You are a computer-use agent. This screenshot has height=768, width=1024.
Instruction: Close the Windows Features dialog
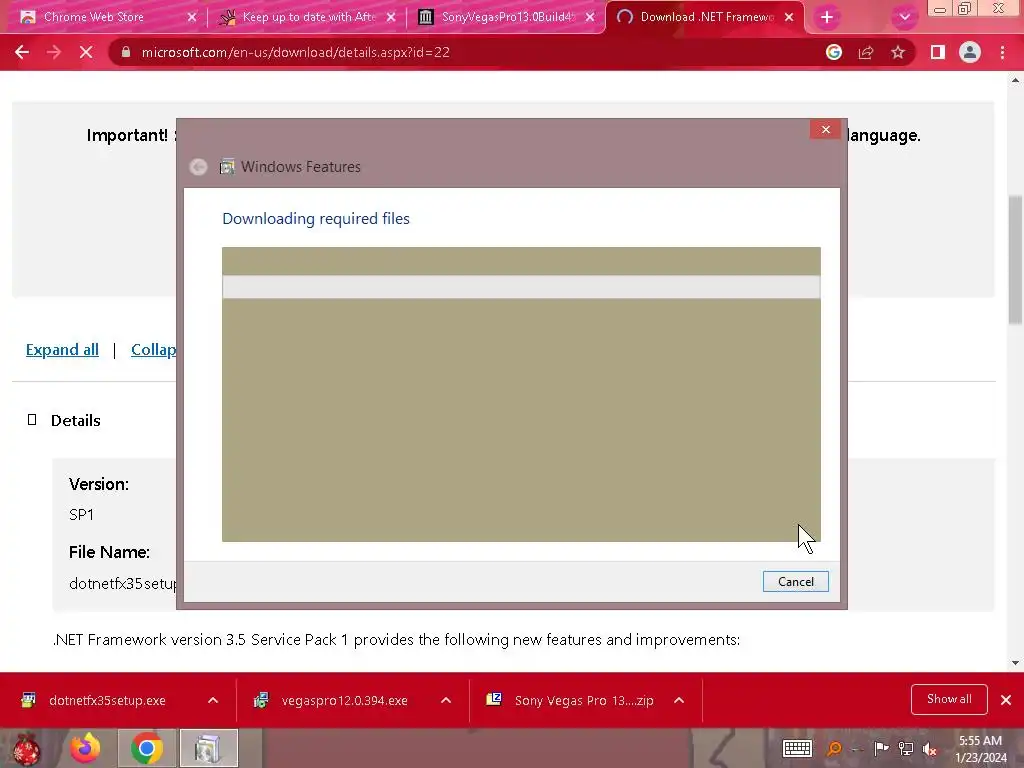click(x=825, y=129)
